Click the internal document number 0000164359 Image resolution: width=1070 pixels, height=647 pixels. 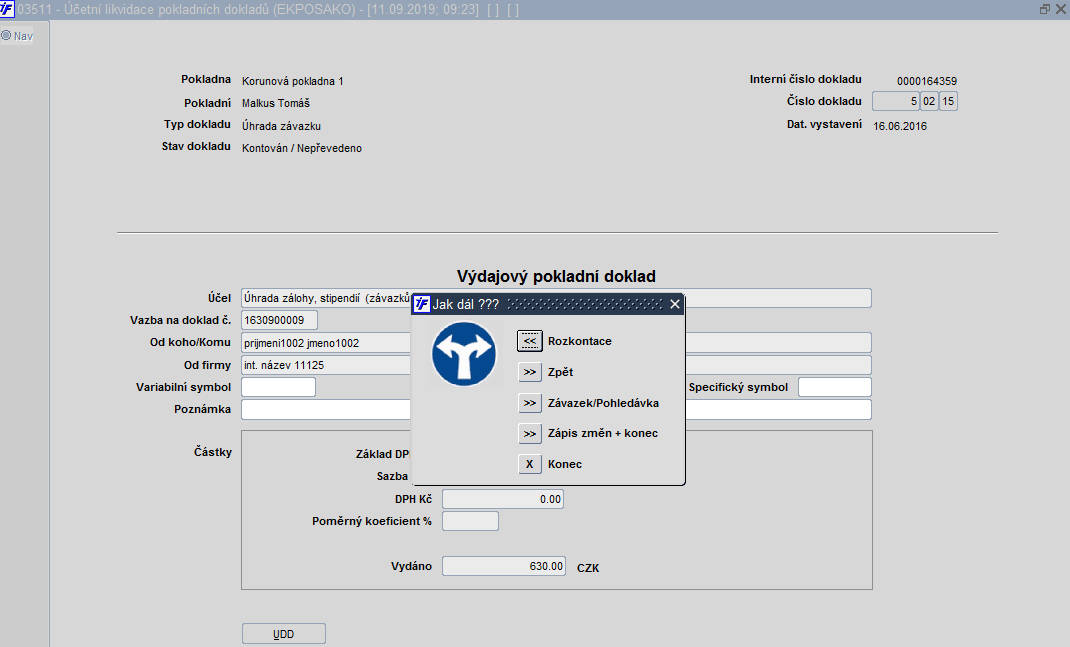927,81
